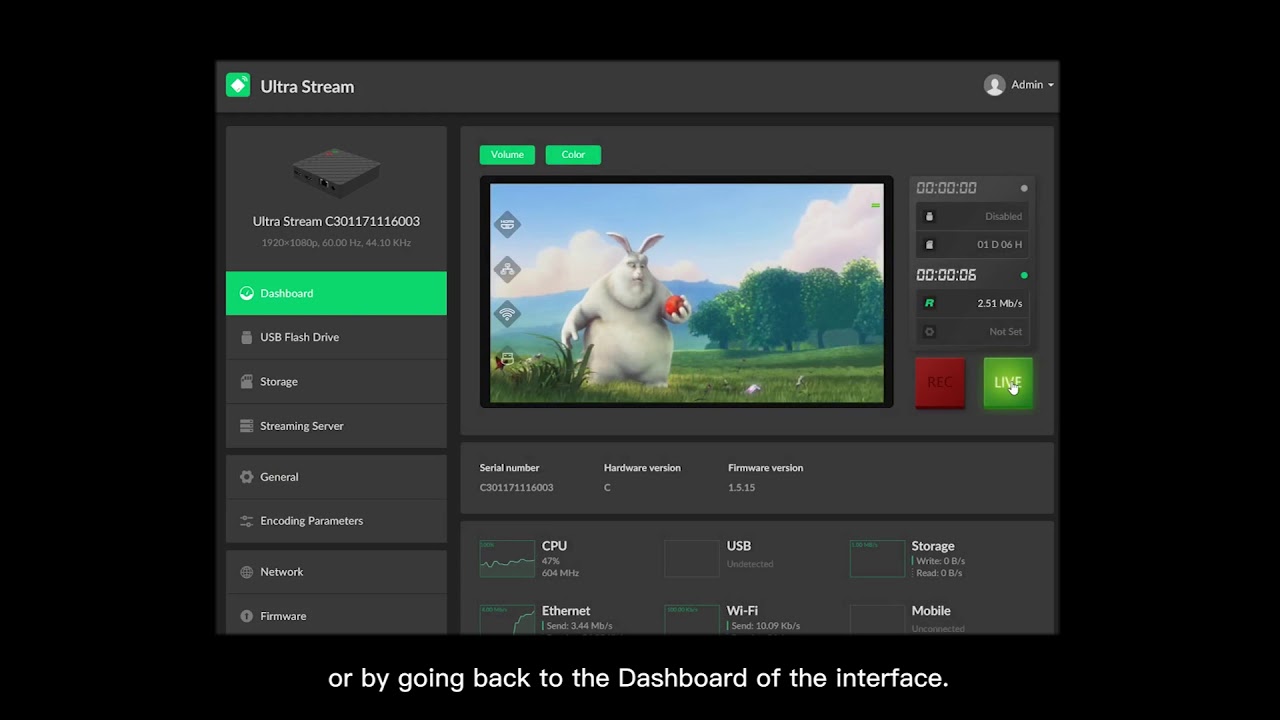Click the green Volume button
This screenshot has height=720, width=1280.
pyautogui.click(x=507, y=154)
